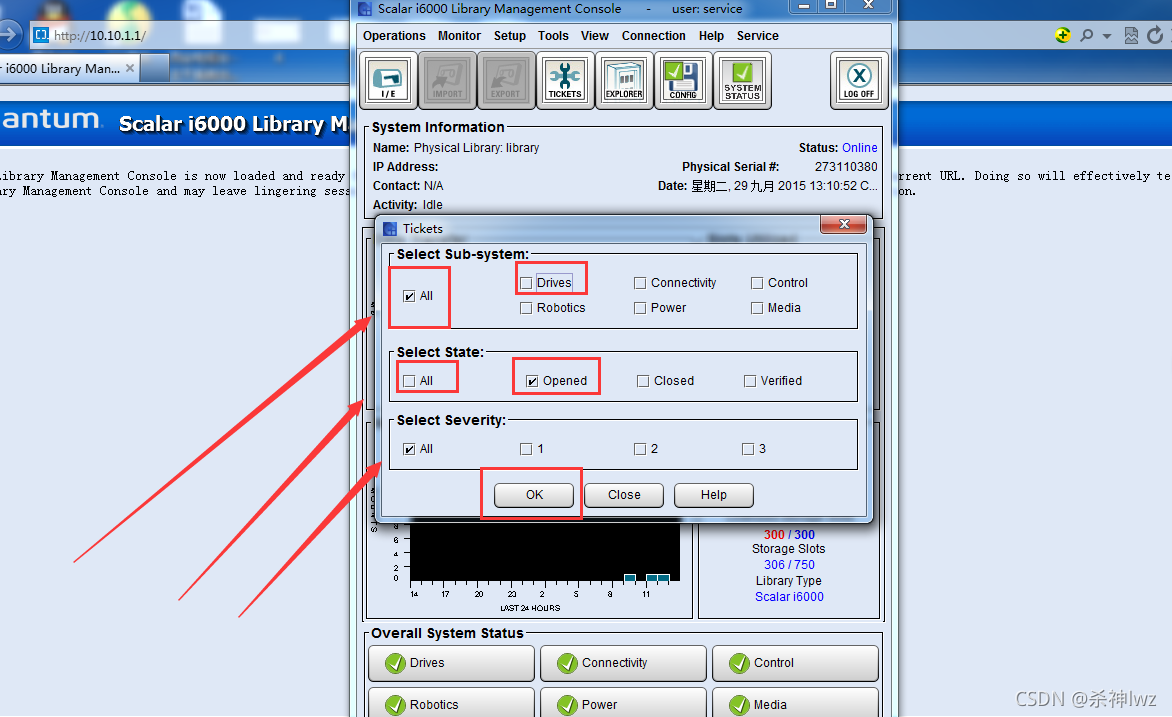The image size is (1172, 717).
Task: Click the Close button in Tickets dialog
Action: (624, 495)
